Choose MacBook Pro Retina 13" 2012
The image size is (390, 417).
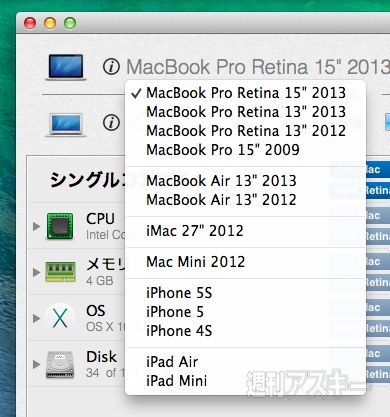(x=246, y=131)
